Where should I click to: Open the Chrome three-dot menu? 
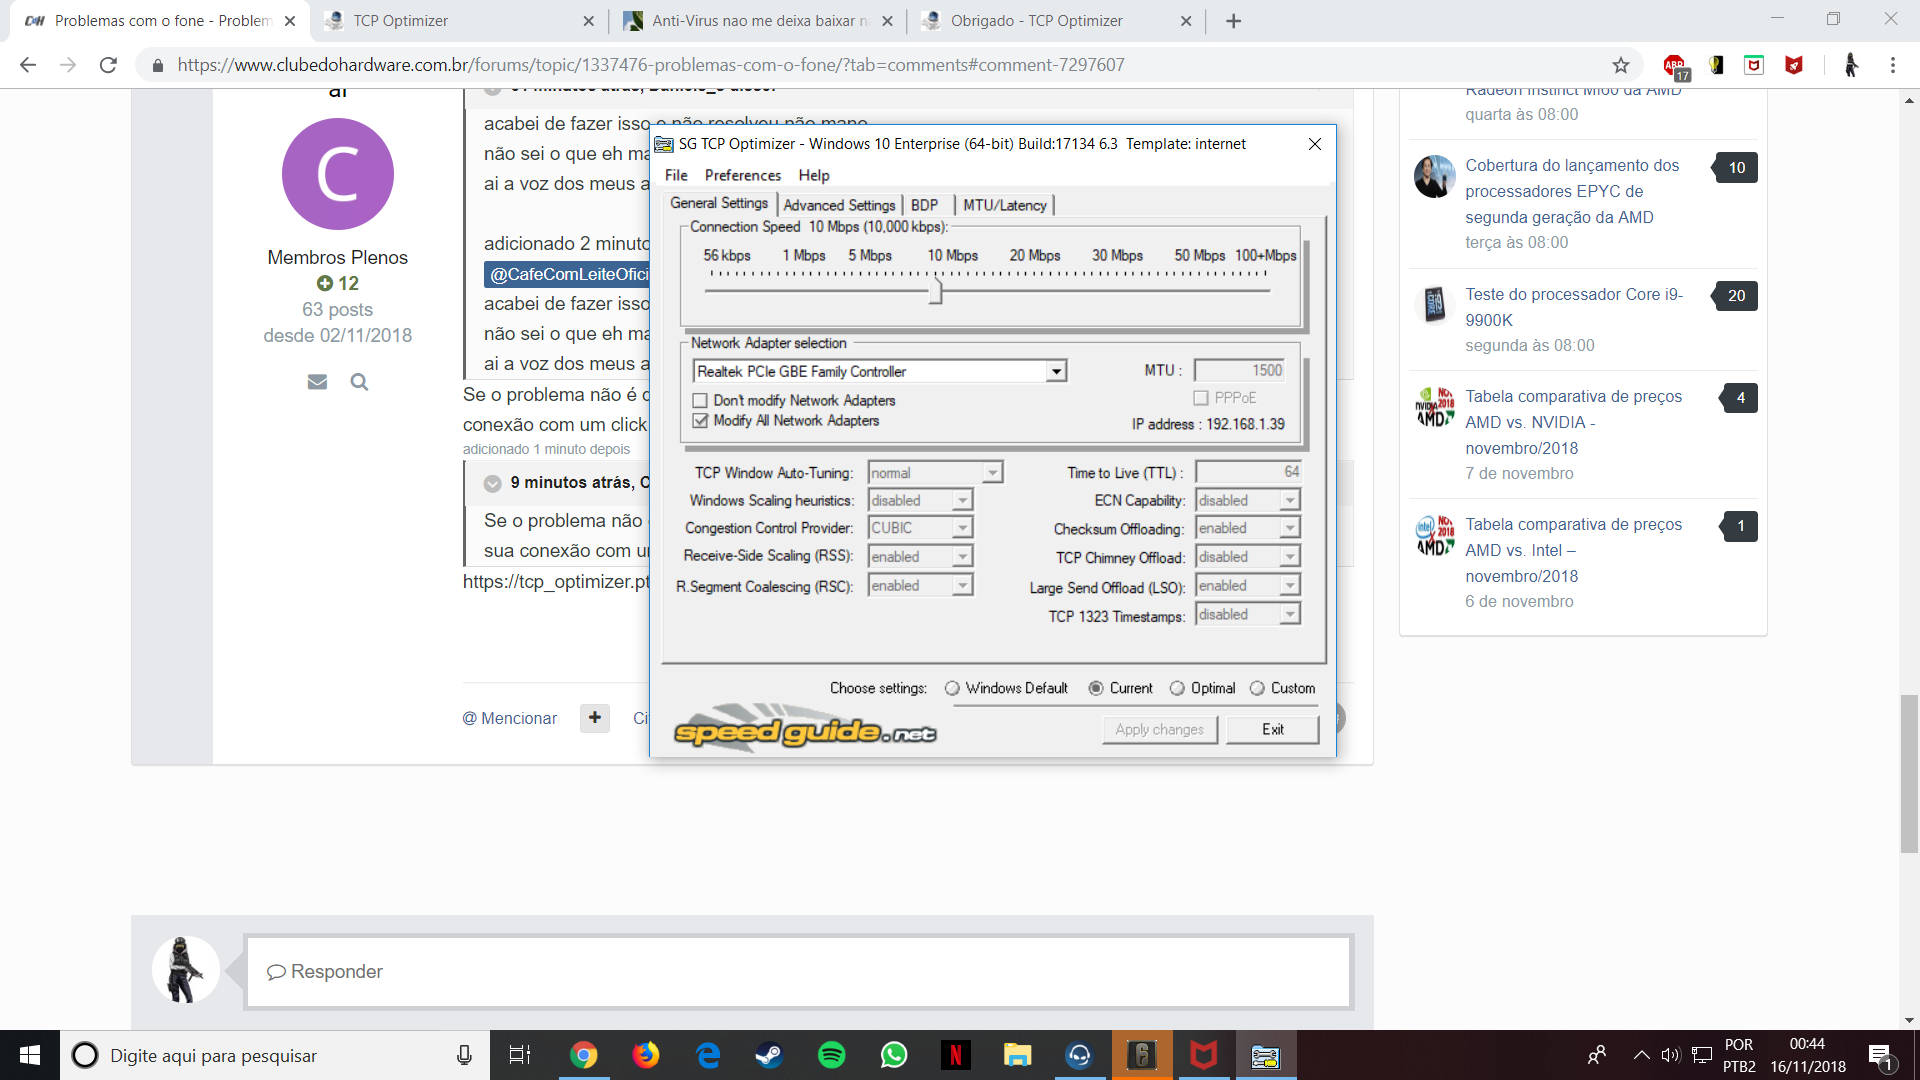click(x=1893, y=65)
